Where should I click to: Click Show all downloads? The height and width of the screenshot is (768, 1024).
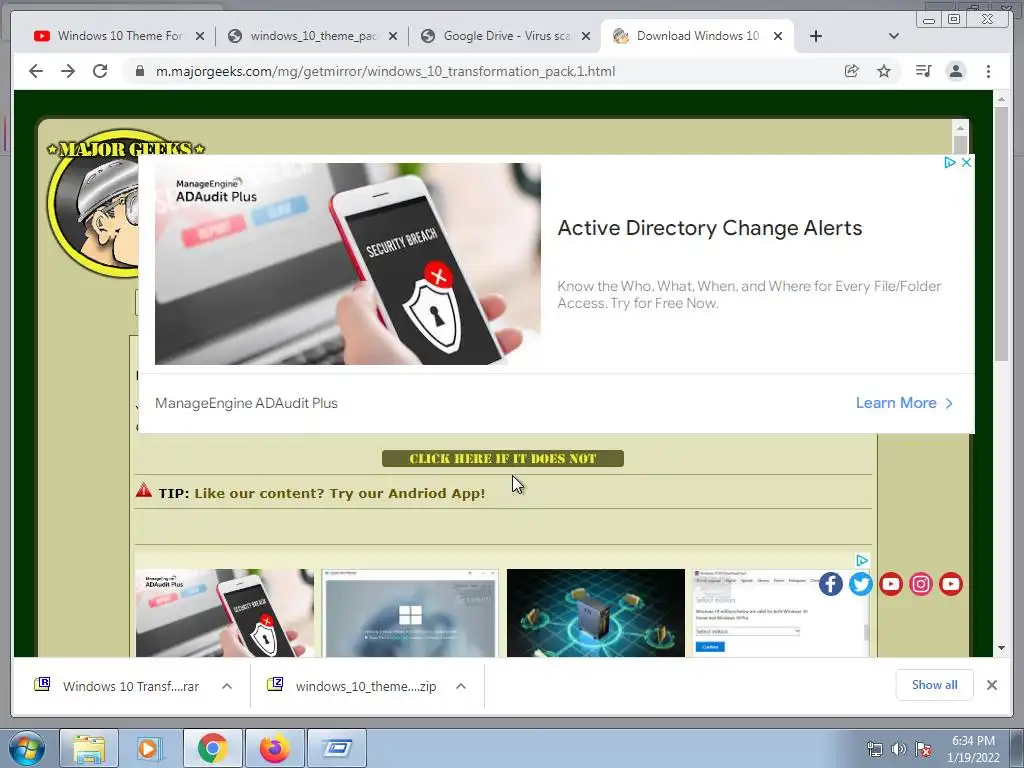[935, 684]
